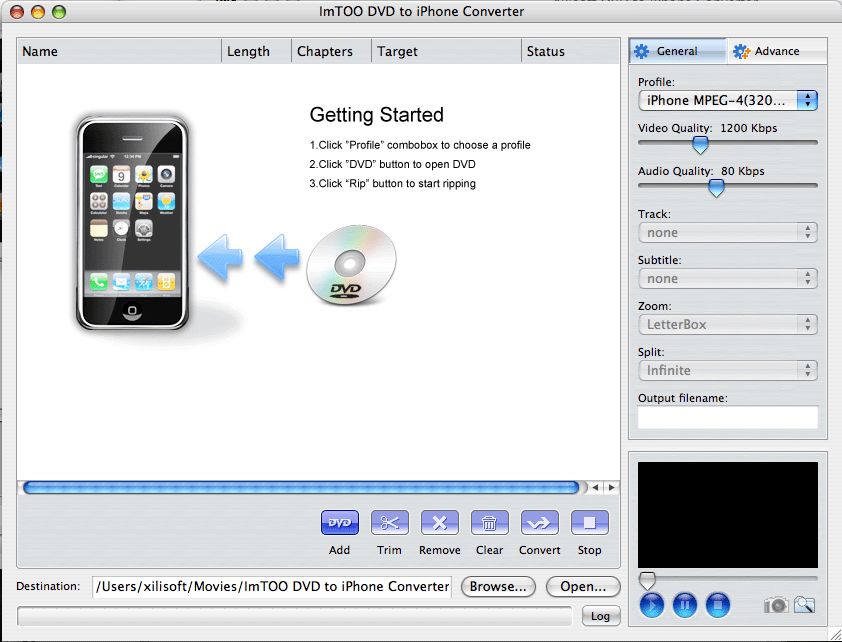Click the Clear trash icon

[x=489, y=522]
